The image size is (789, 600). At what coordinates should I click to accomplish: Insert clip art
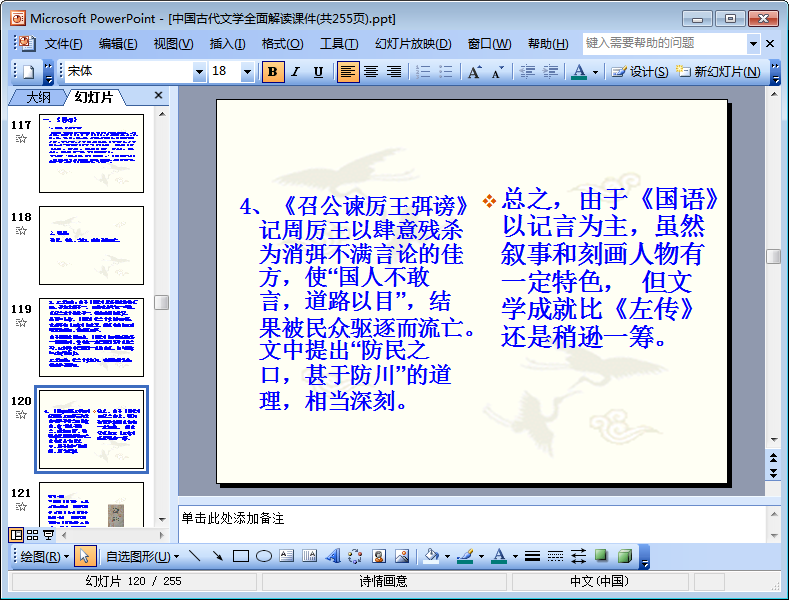pos(378,556)
